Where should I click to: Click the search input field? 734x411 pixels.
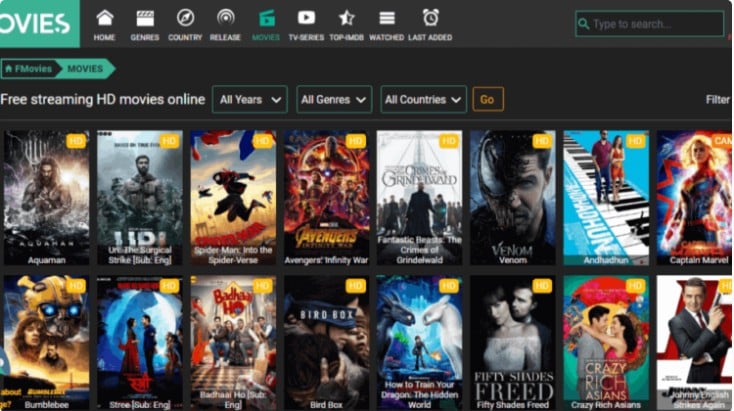coord(649,23)
